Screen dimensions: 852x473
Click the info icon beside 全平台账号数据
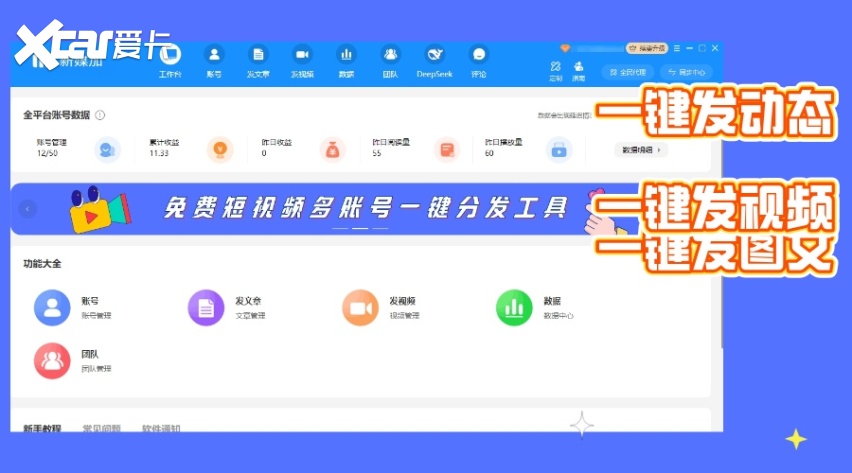coord(100,115)
